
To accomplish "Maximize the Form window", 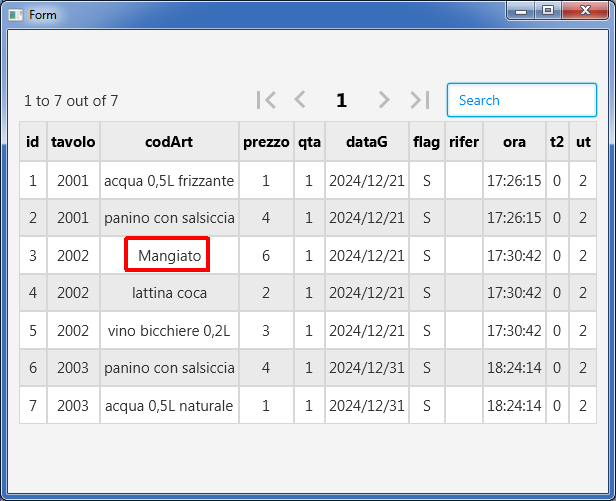I will pyautogui.click(x=548, y=11).
